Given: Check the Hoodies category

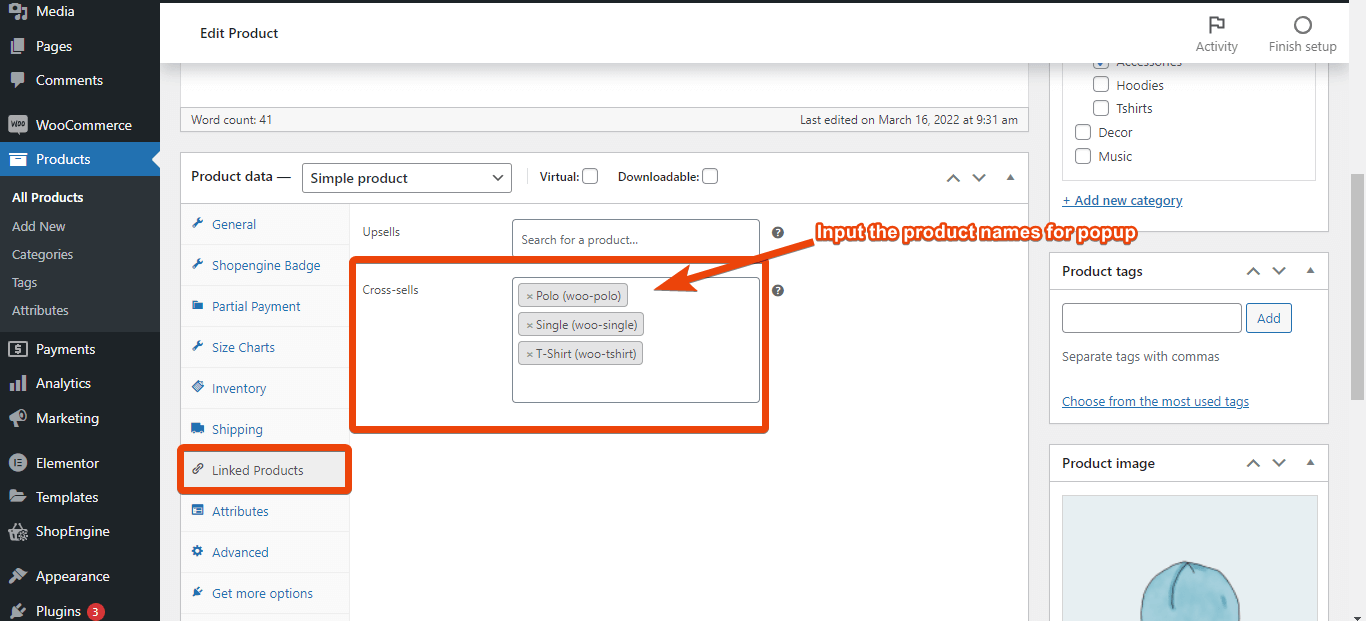Looking at the screenshot, I should coord(1101,85).
